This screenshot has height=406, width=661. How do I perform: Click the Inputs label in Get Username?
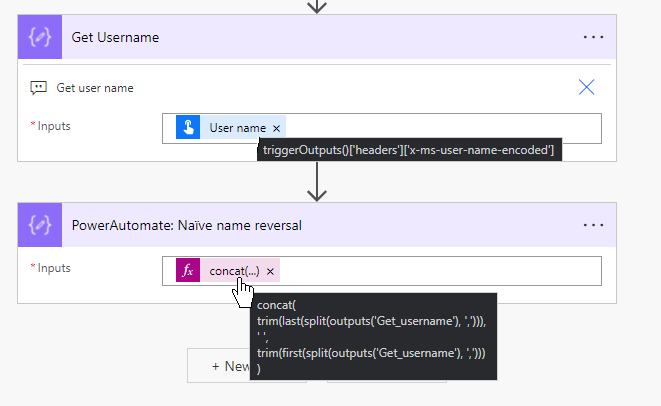click(54, 126)
